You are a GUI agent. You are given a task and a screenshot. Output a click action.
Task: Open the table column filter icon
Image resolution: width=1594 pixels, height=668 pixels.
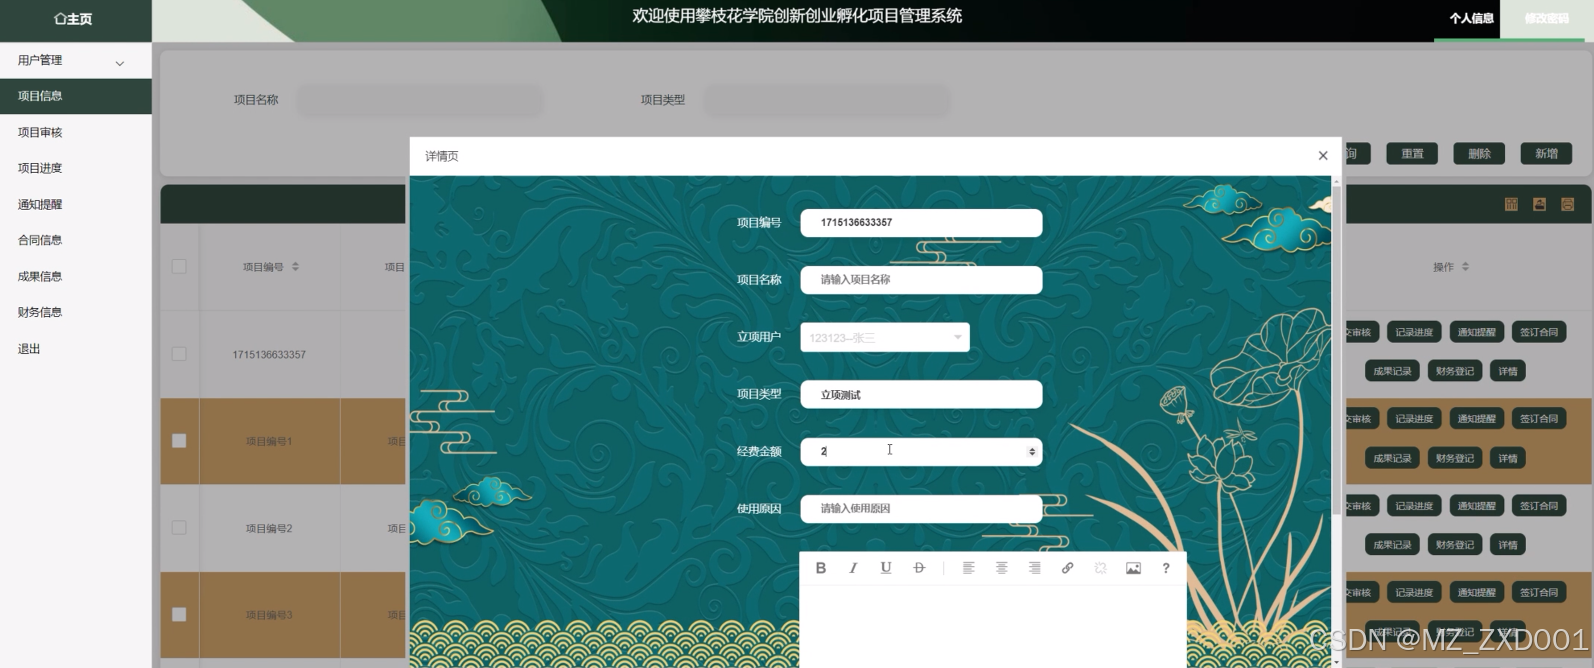(1511, 204)
